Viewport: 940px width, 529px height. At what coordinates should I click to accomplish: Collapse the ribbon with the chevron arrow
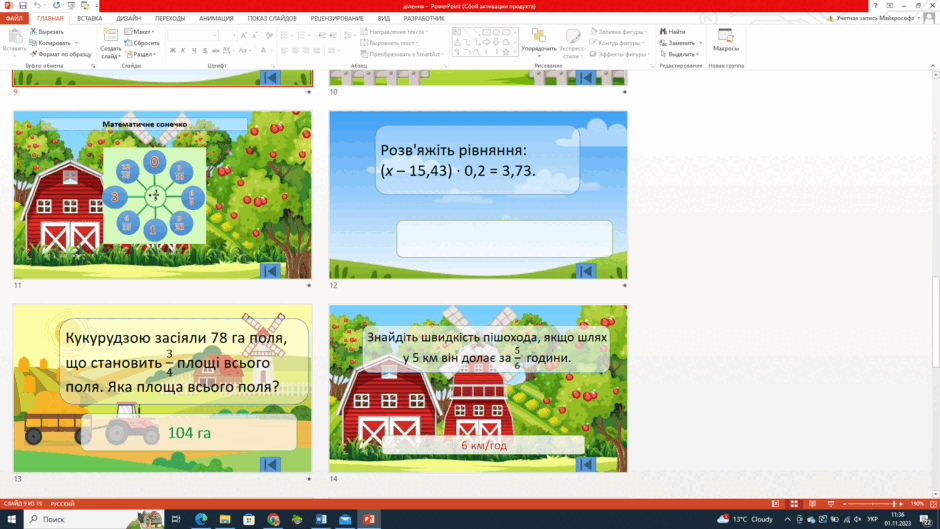pyautogui.click(x=933, y=65)
